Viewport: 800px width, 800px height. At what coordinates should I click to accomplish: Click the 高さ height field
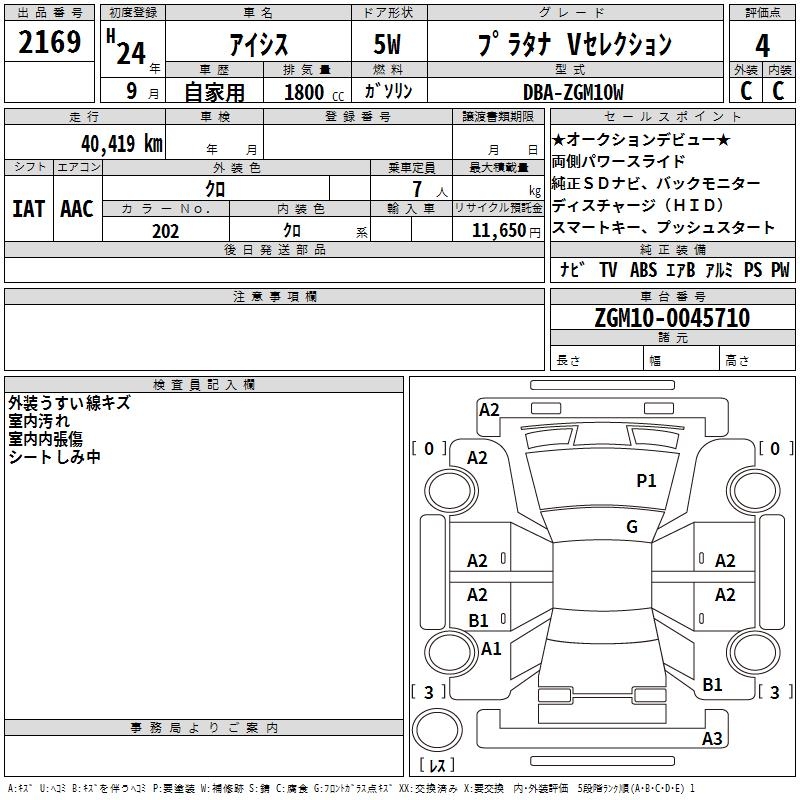click(757, 360)
